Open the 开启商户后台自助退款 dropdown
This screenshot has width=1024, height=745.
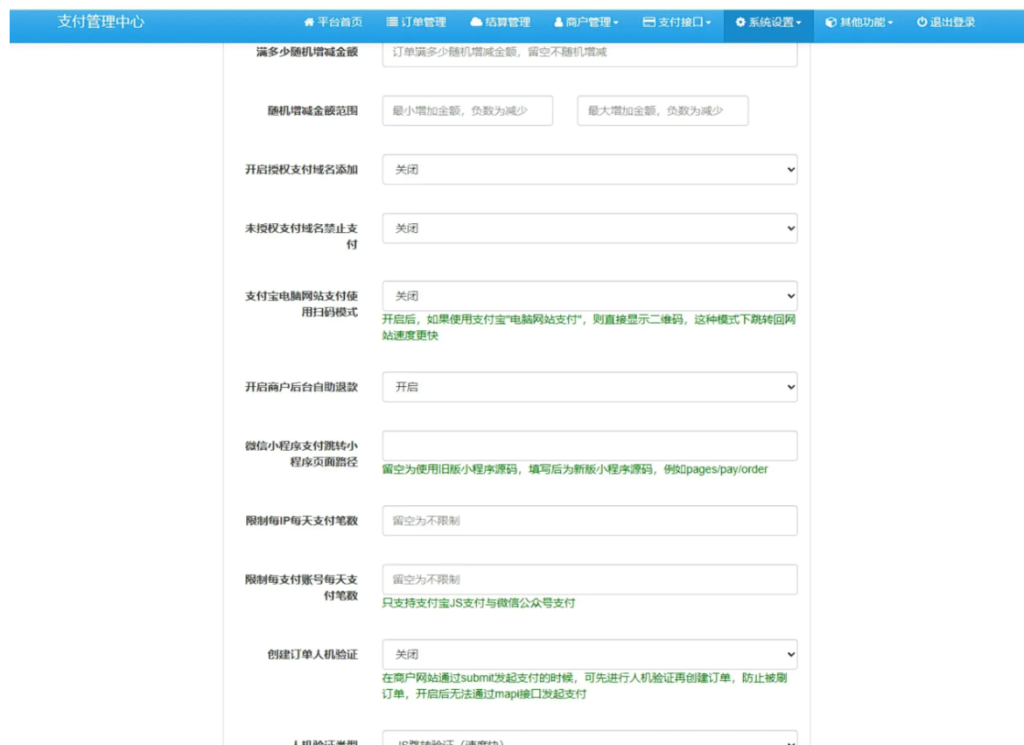pos(589,387)
